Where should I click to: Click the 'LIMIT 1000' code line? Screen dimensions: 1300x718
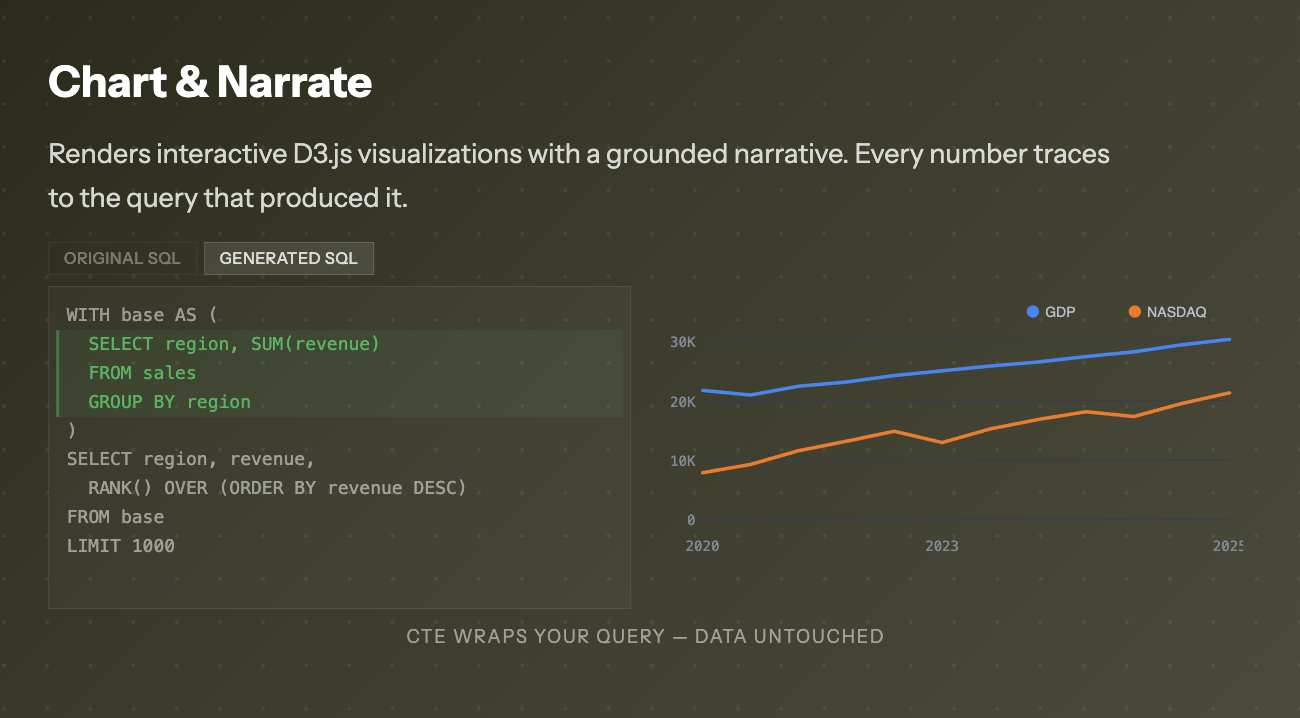[x=120, y=546]
